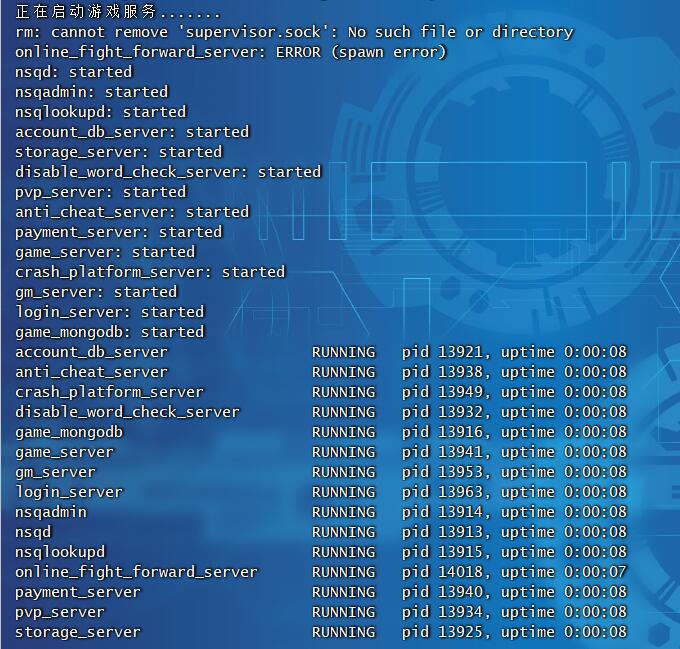Click the 'disable_word_check_server: started' line
This screenshot has height=649, width=680.
click(x=168, y=172)
